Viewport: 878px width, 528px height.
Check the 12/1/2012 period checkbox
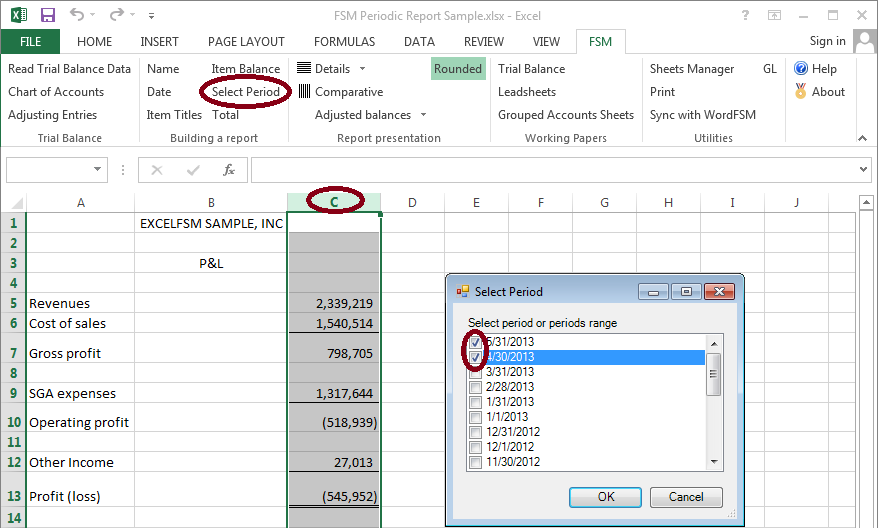475,447
